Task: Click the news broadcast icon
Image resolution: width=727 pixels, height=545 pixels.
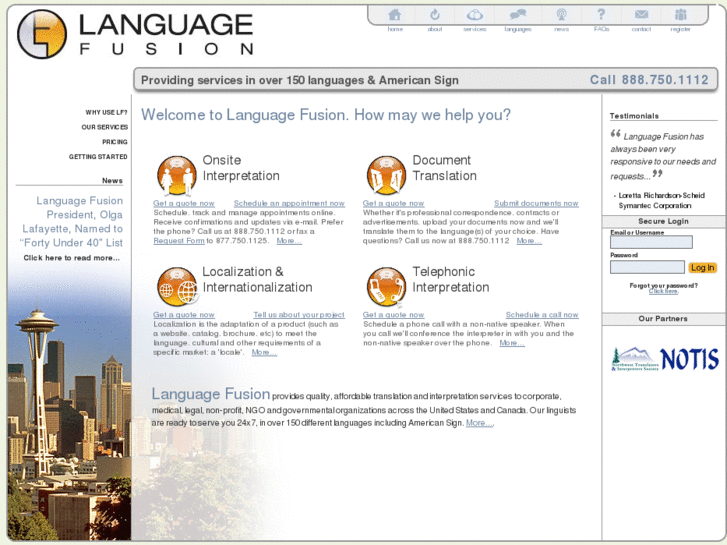Action: click(561, 15)
